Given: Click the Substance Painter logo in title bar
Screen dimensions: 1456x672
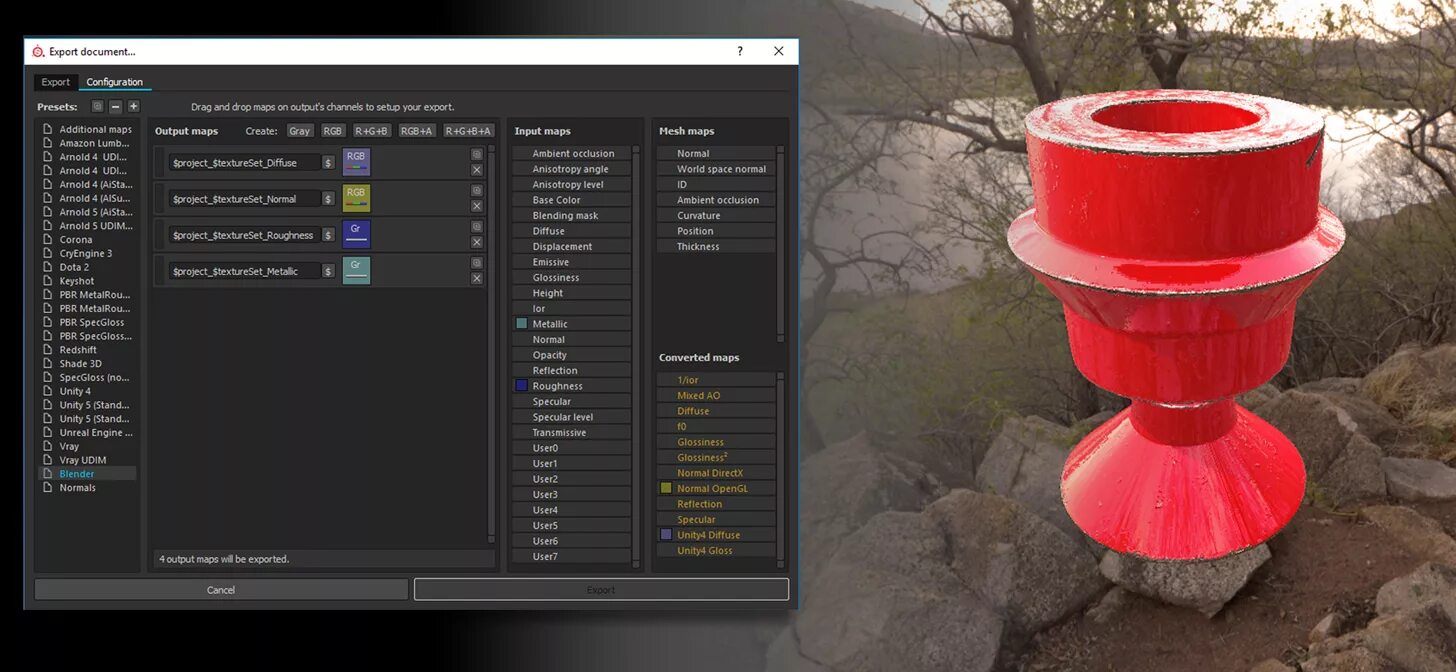Looking at the screenshot, I should 38,52.
